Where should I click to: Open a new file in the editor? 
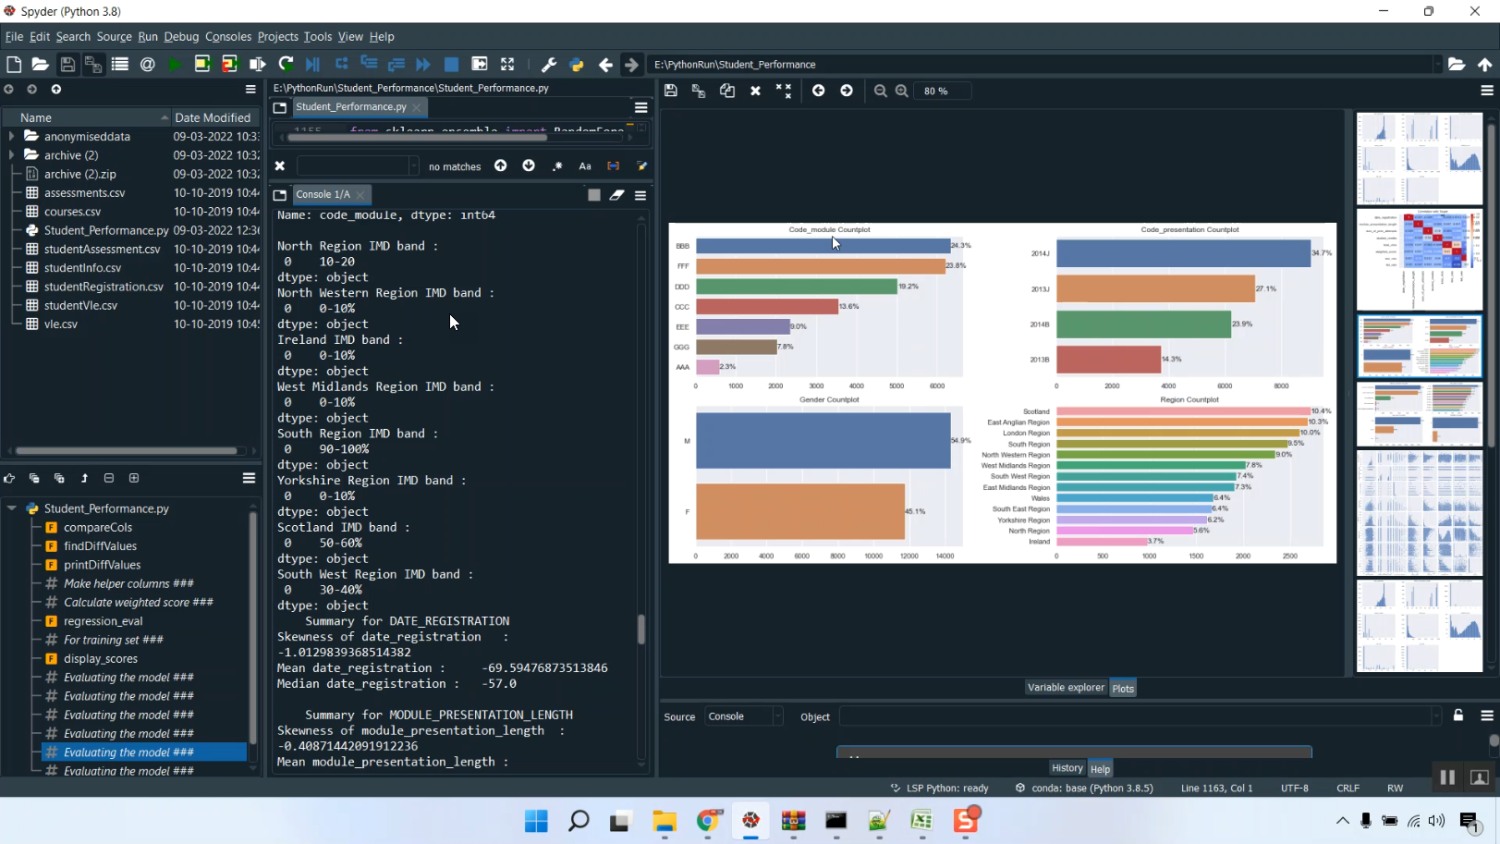click(14, 64)
